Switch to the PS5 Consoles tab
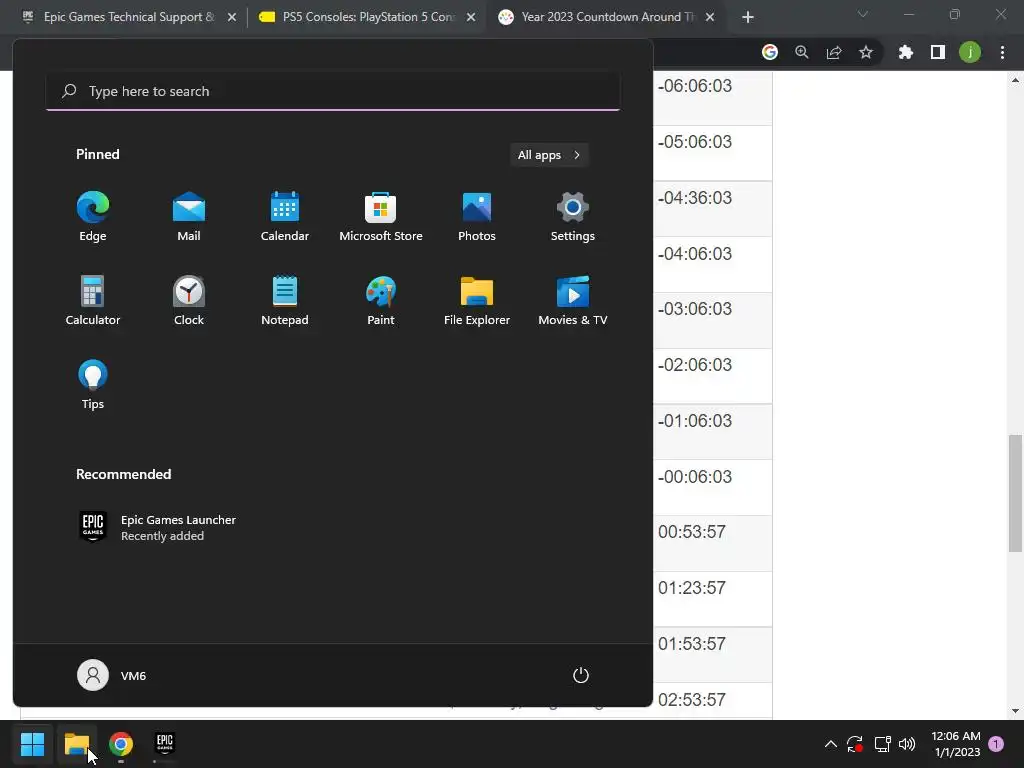1024x768 pixels. (x=366, y=17)
